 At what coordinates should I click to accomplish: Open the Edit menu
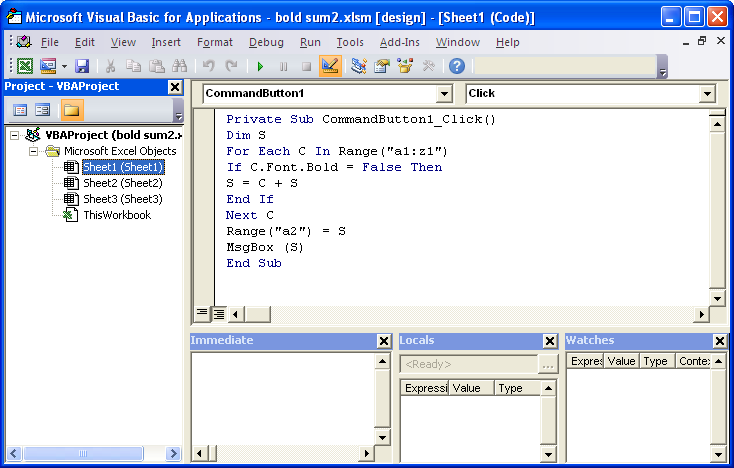click(85, 42)
